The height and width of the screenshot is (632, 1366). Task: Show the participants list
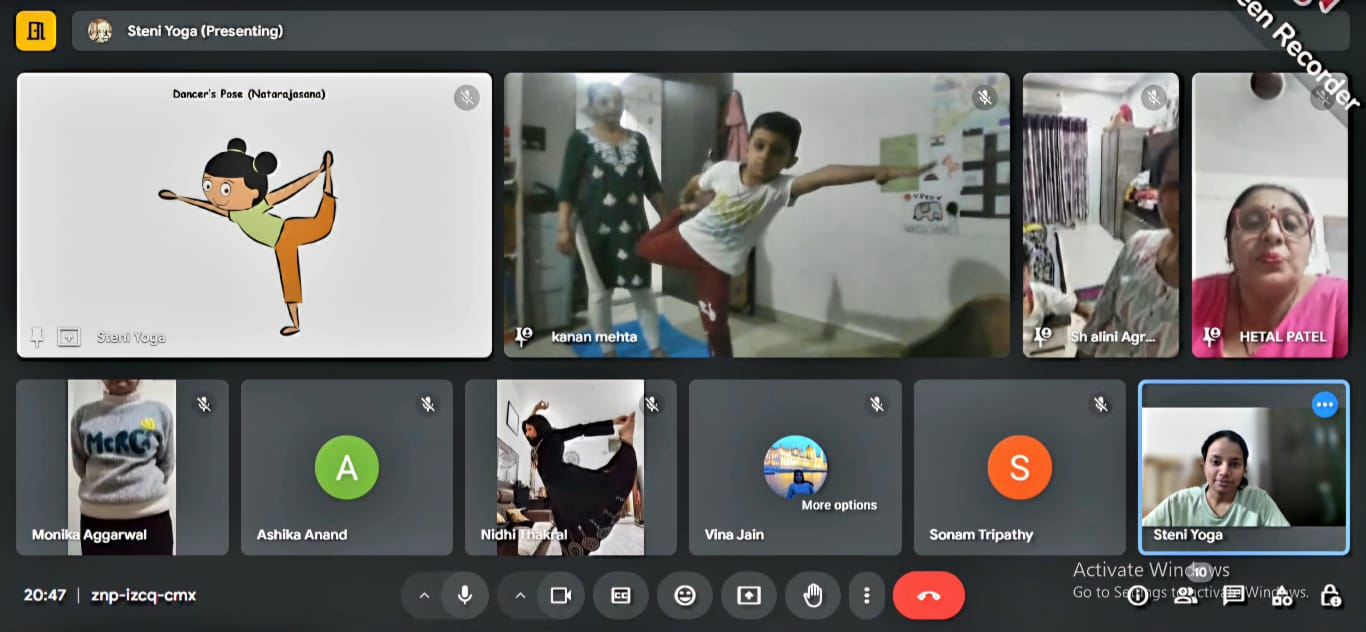tap(1186, 595)
